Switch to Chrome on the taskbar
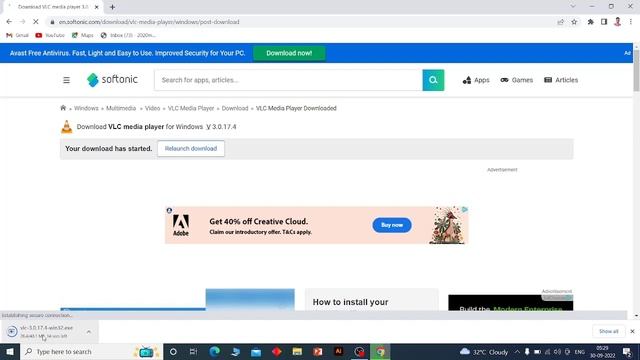 [380, 351]
